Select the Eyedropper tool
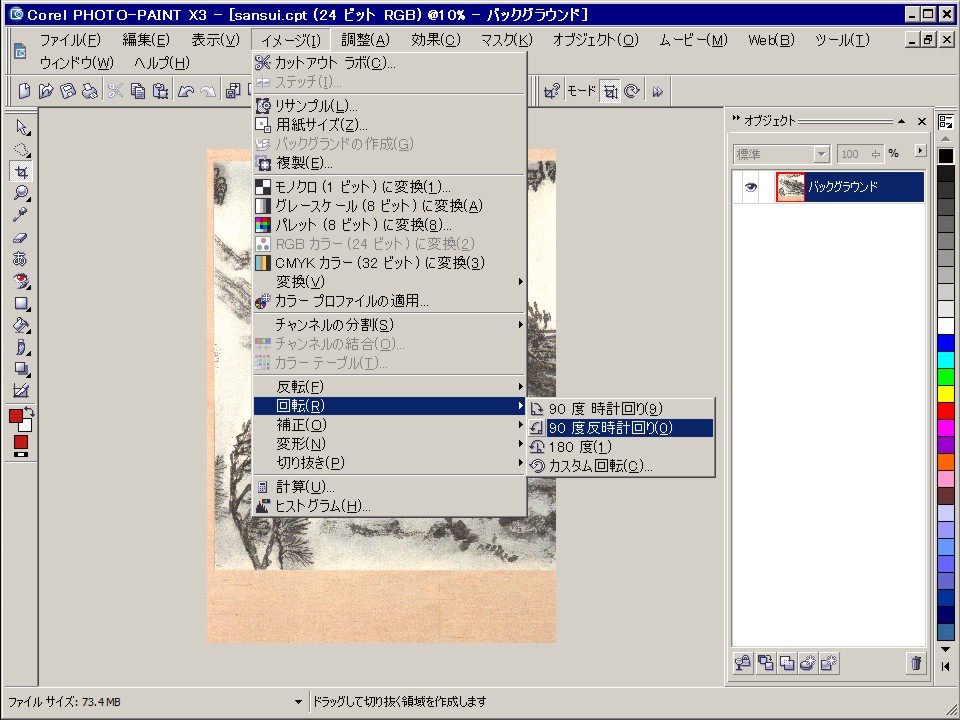 [x=21, y=216]
